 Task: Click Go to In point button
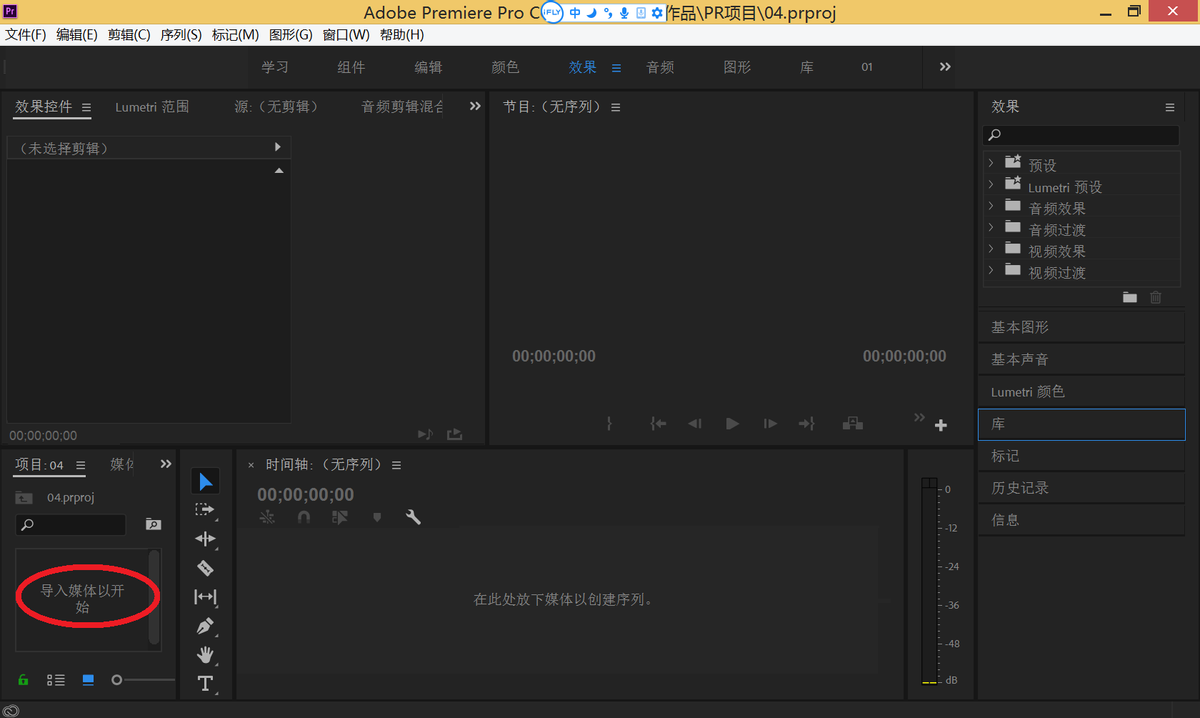click(658, 424)
